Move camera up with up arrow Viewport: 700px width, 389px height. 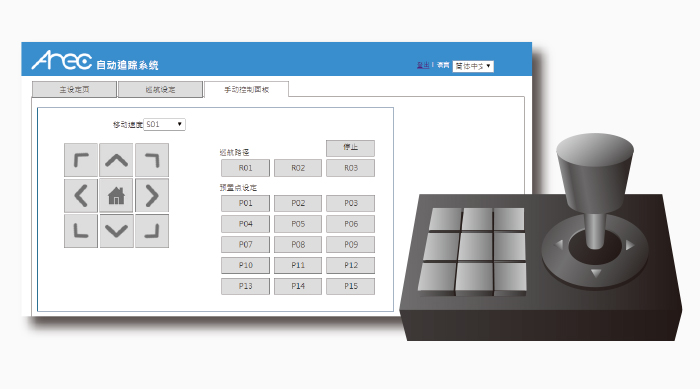coord(116,160)
